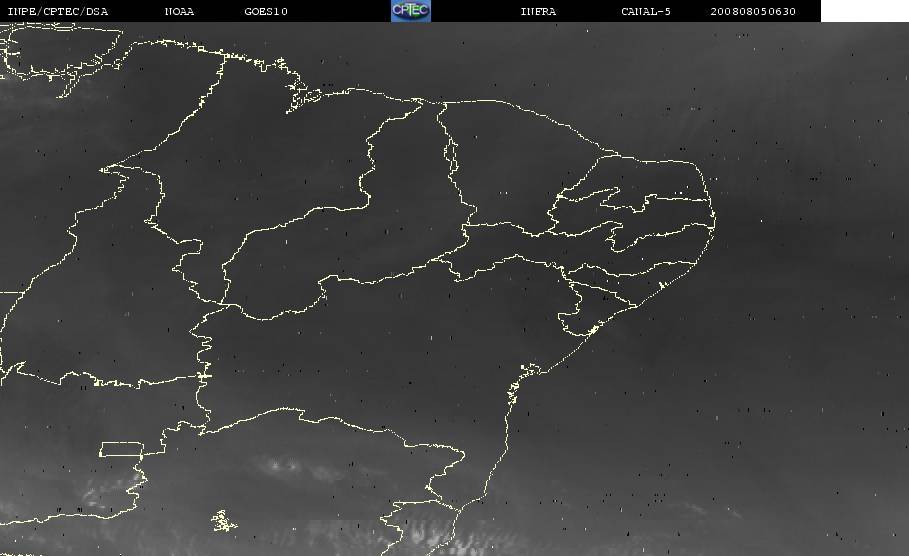Select the INPE/CPTEC/DSA header text
The image size is (909, 556).
click(58, 12)
